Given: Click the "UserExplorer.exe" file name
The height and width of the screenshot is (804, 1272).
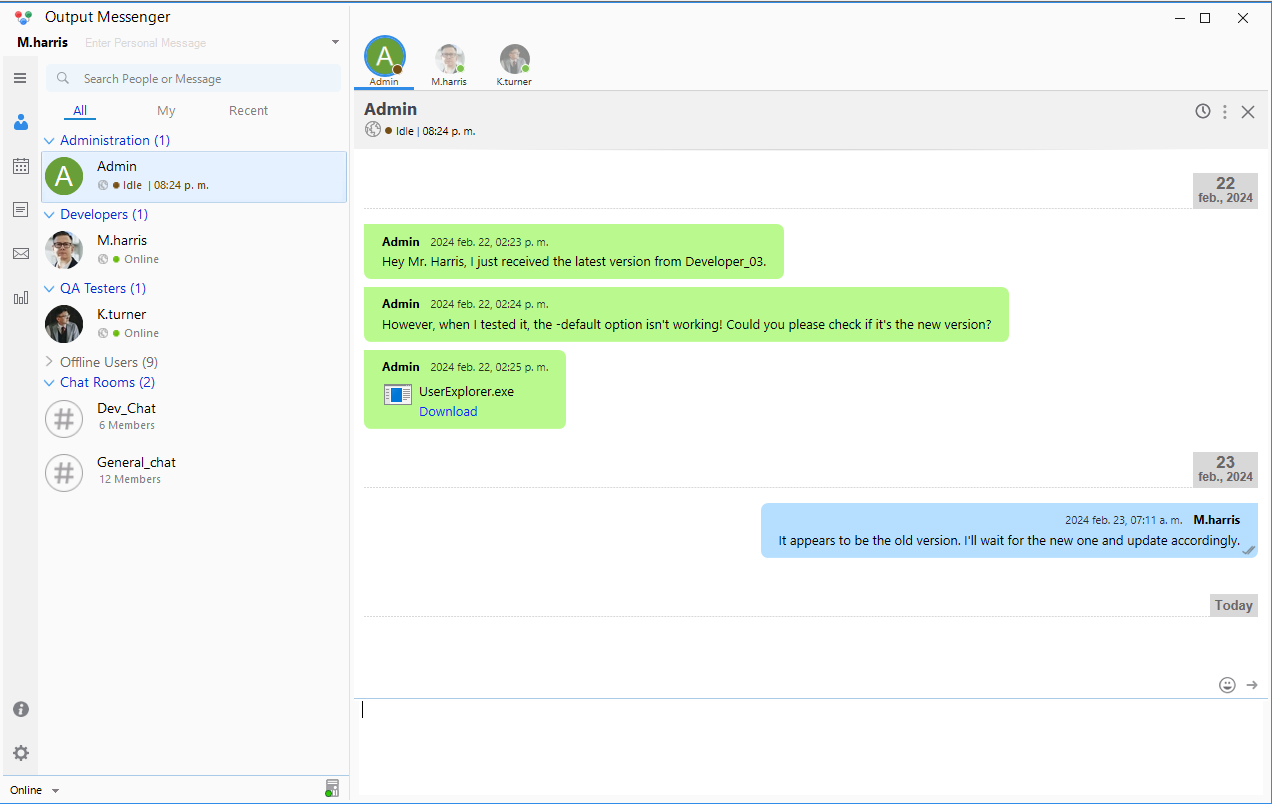Looking at the screenshot, I should tap(466, 392).
